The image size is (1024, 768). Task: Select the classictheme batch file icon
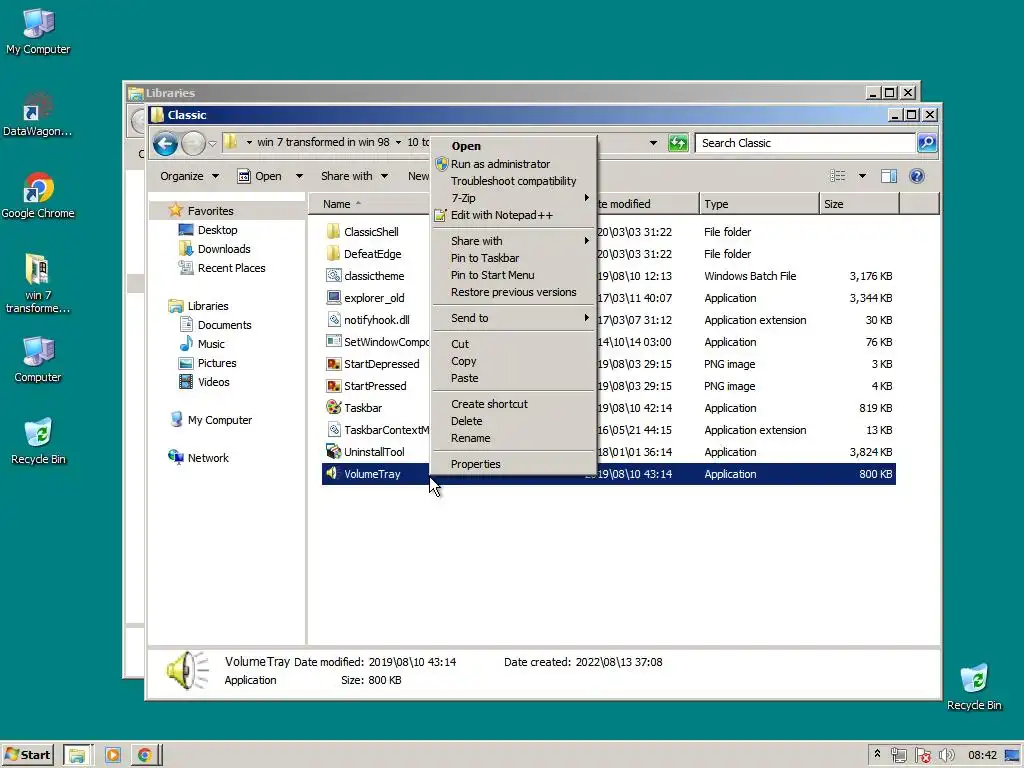point(333,276)
